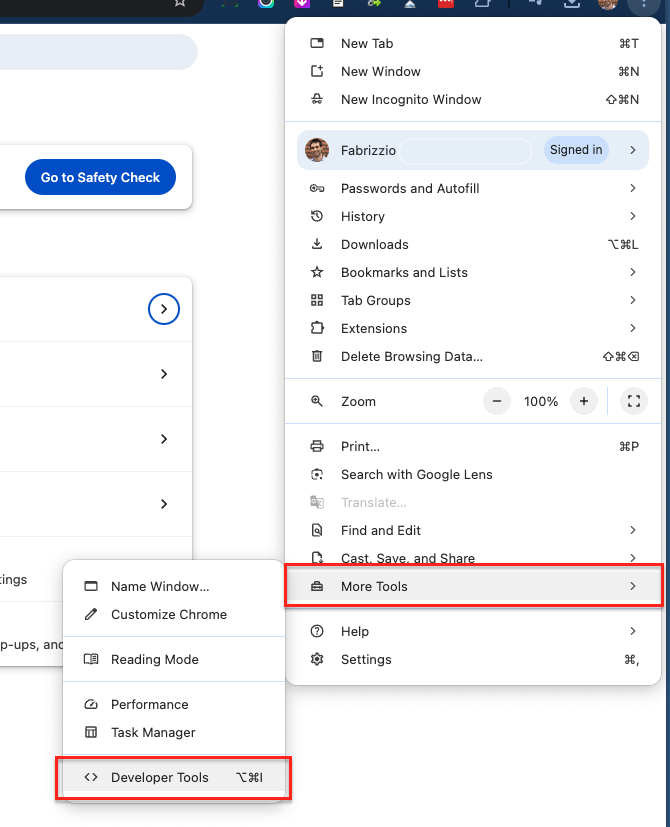This screenshot has height=827, width=670.
Task: Click the circled arrow on settings row
Action: 163,310
